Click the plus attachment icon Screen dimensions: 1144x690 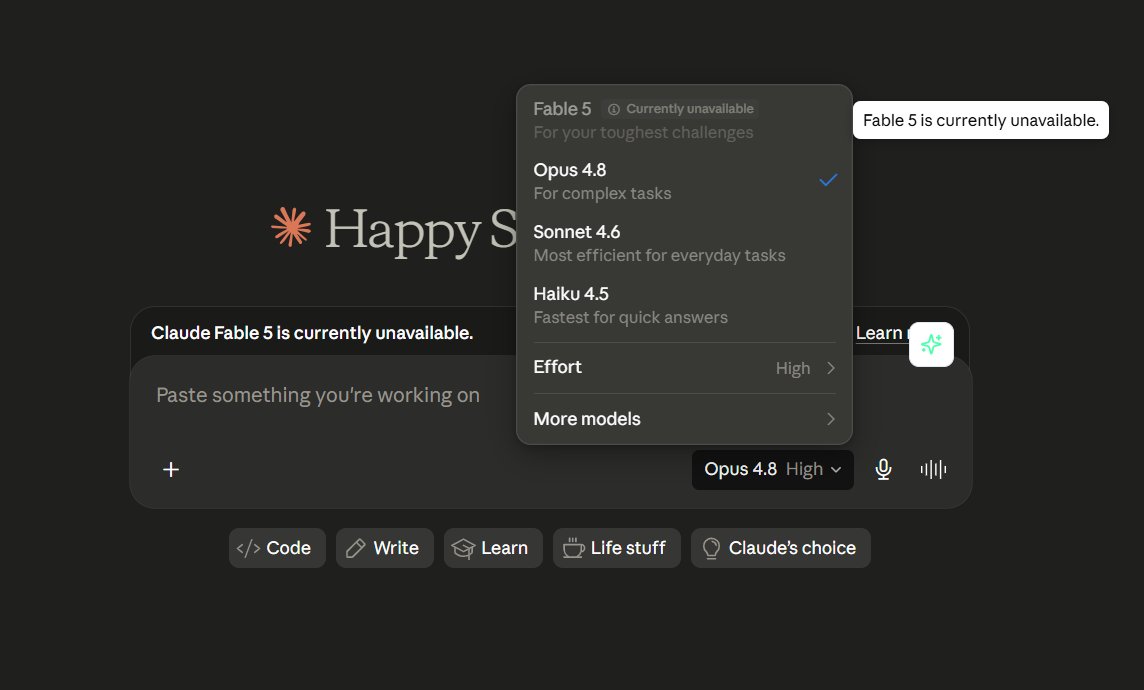click(x=171, y=470)
